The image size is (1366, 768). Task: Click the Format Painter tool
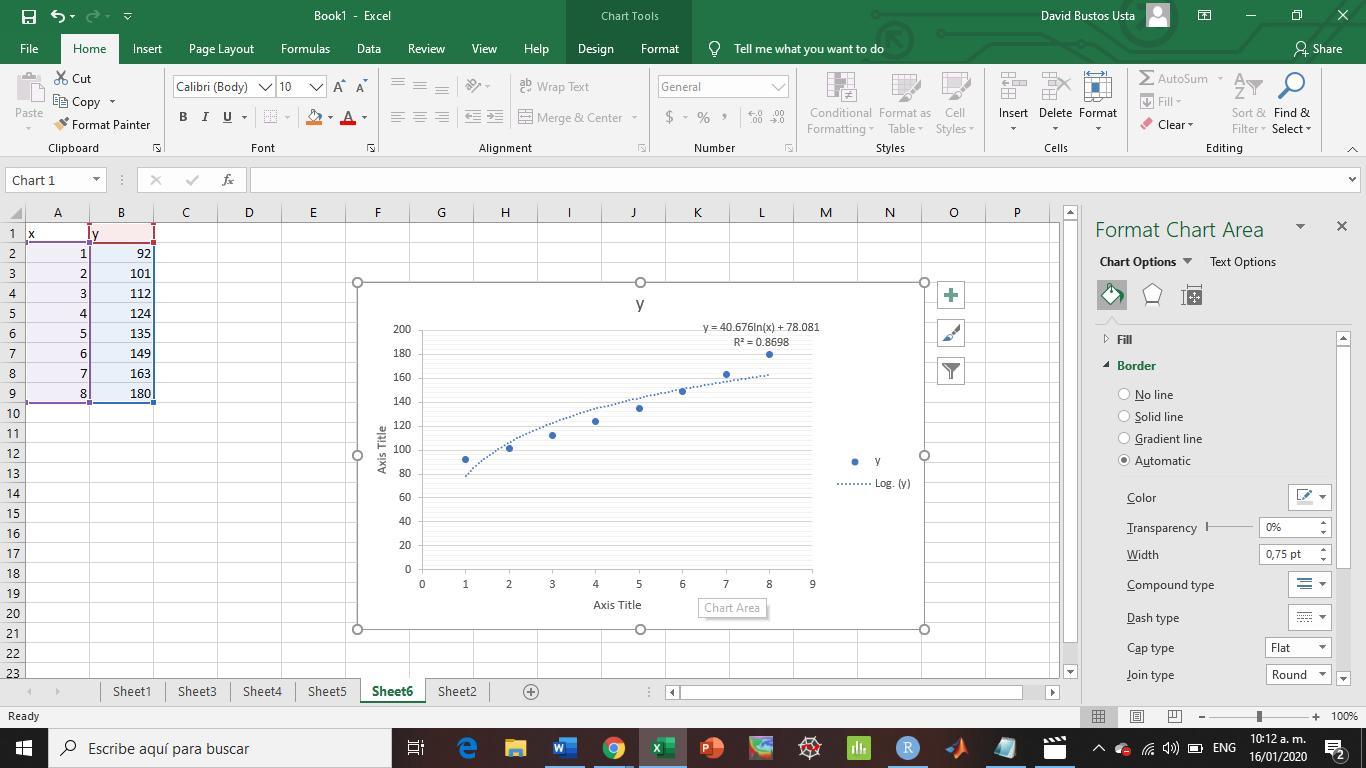[102, 125]
